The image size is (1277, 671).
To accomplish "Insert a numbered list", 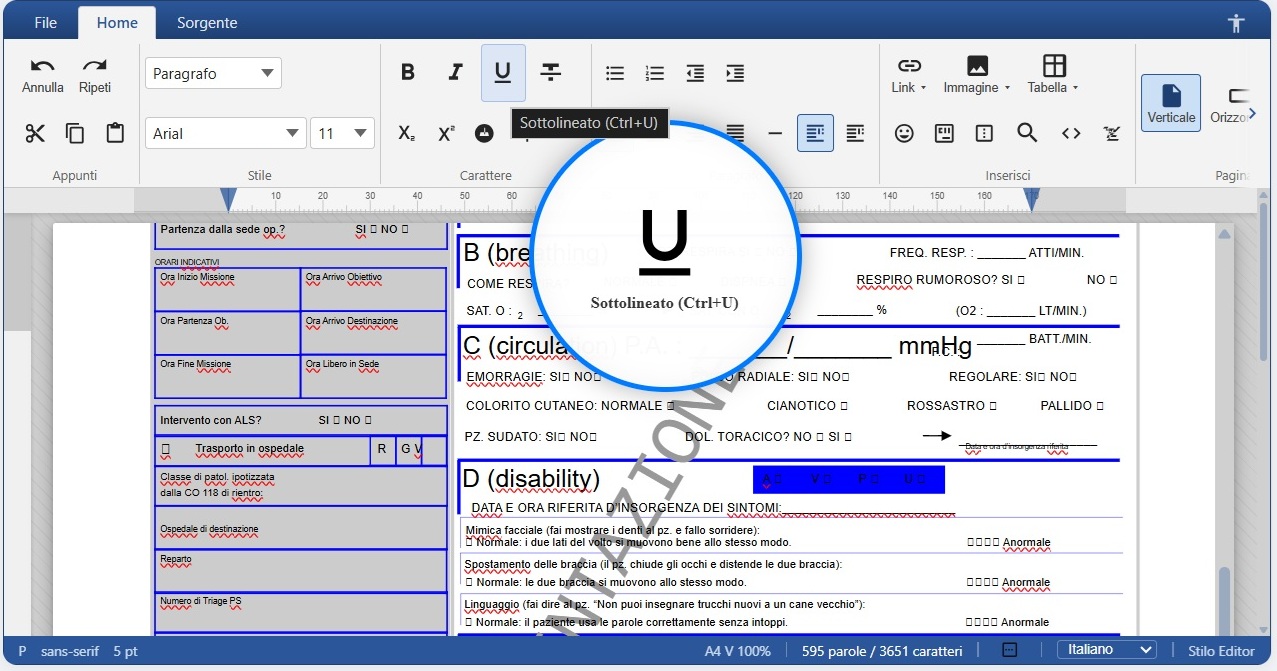I will 655,73.
